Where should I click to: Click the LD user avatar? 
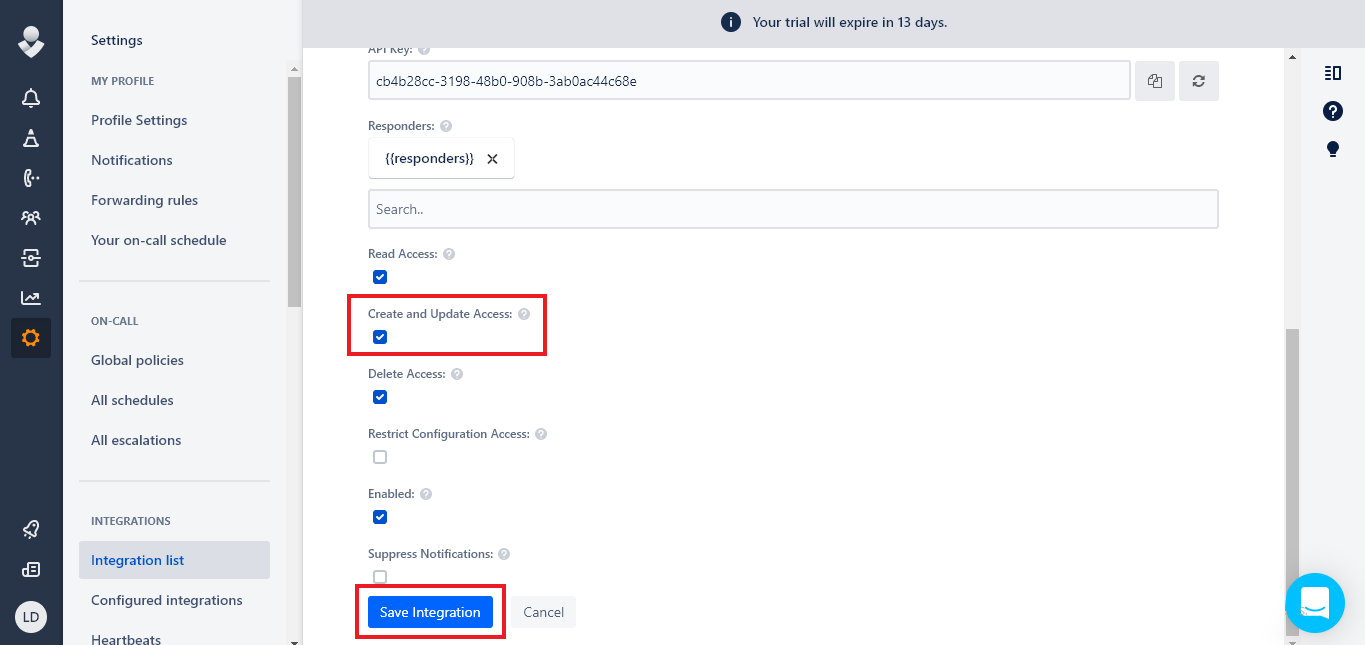[31, 617]
